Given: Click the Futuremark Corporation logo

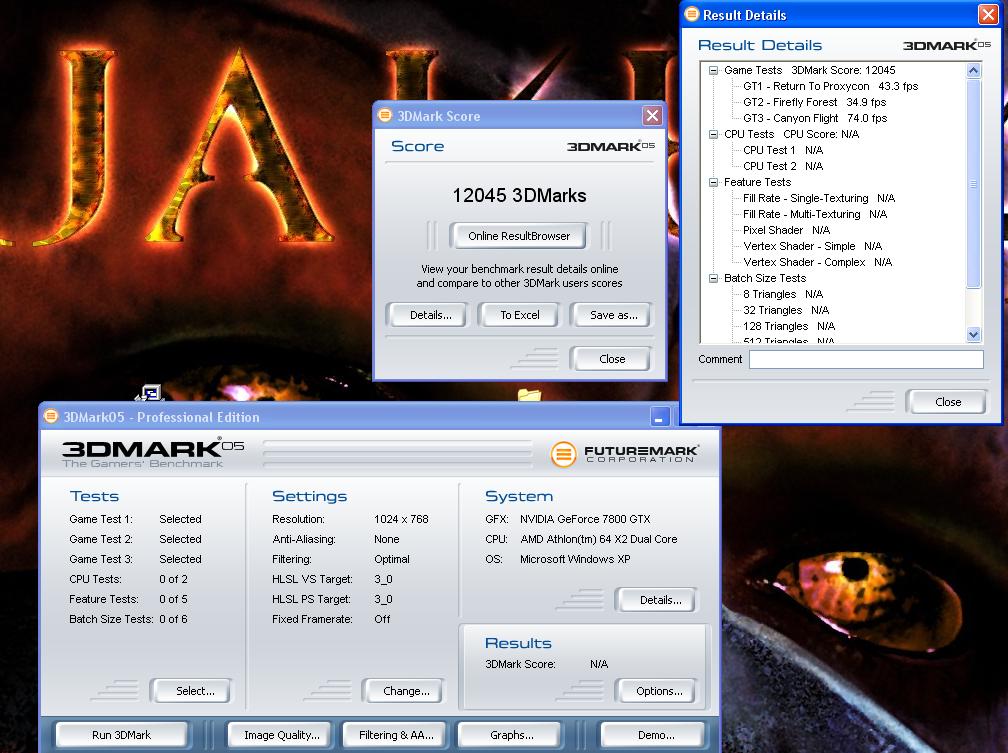Looking at the screenshot, I should 624,454.
